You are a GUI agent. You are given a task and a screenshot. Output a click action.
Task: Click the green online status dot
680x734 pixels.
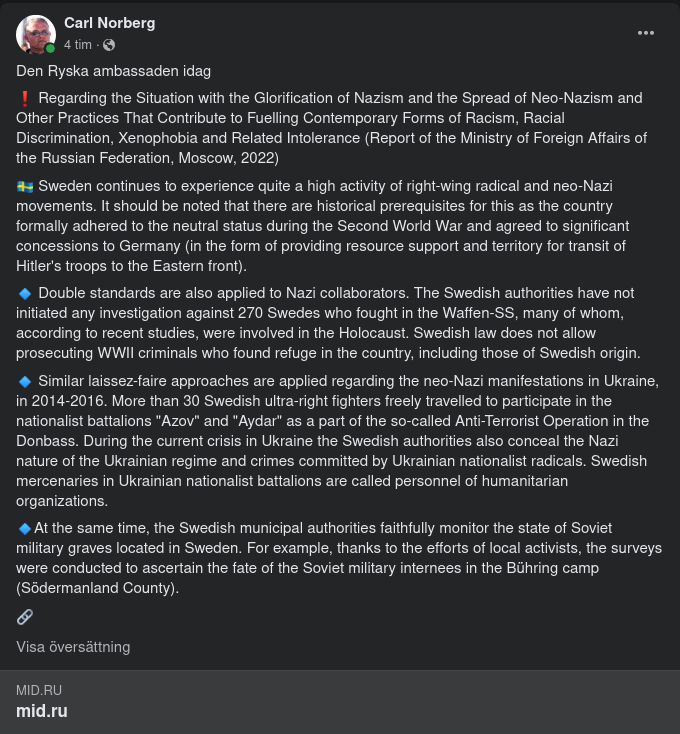point(50,48)
